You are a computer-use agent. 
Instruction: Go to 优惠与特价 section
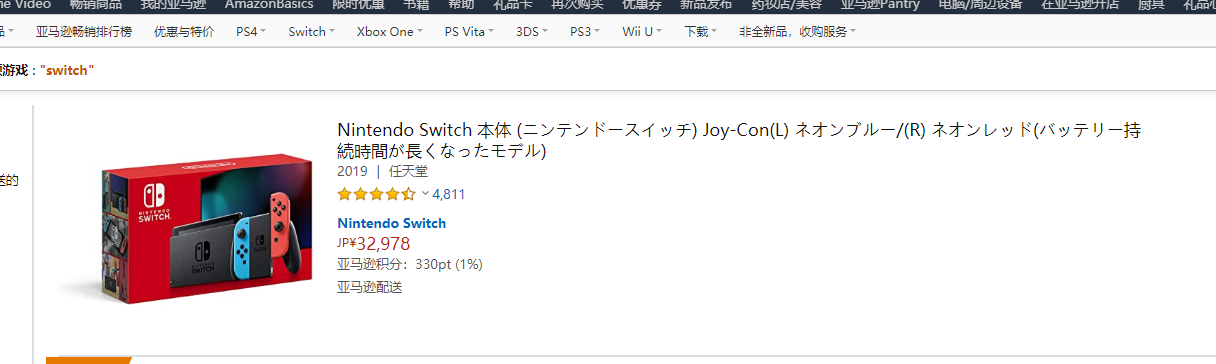coord(184,31)
